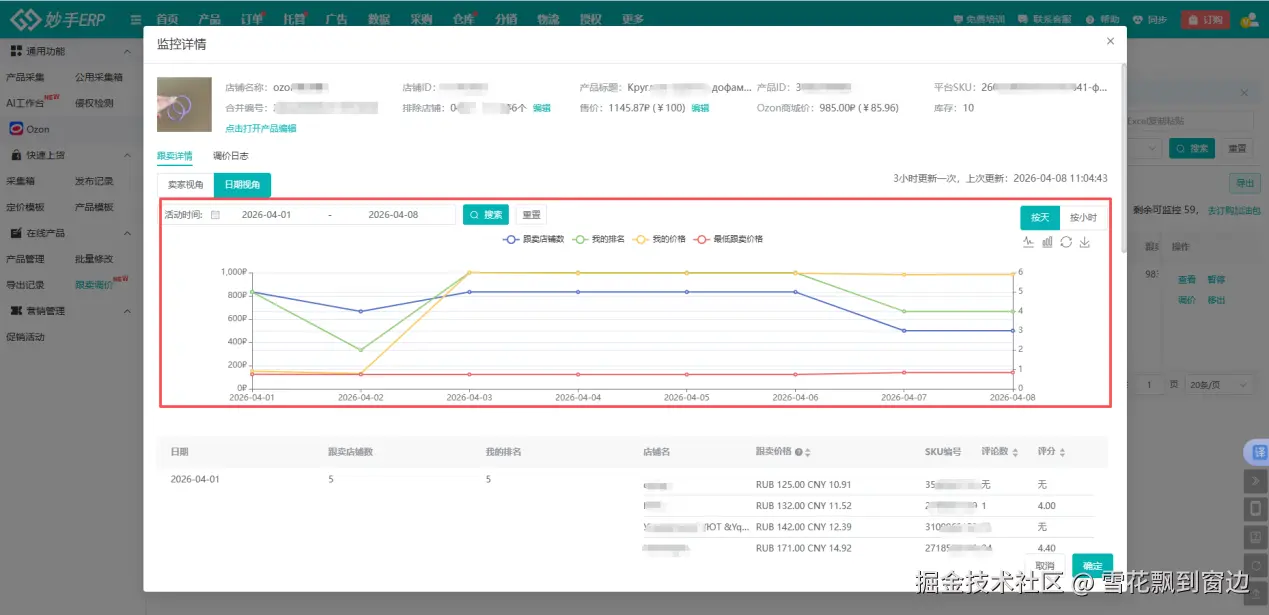Image resolution: width=1269 pixels, height=615 pixels.
Task: Collapse 通用功能 sidebar section
Action: pos(127,51)
